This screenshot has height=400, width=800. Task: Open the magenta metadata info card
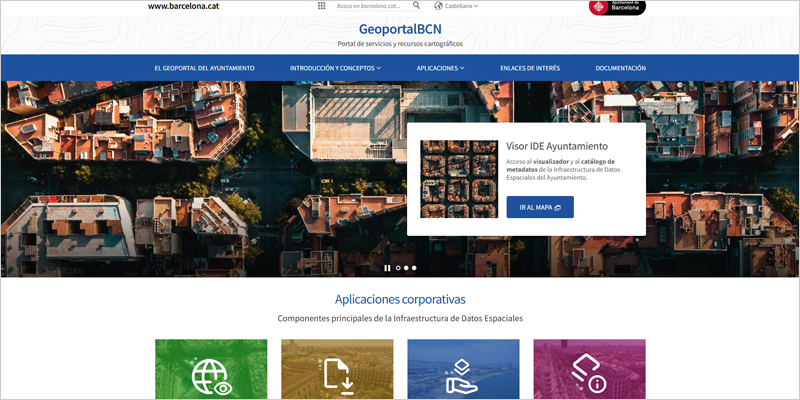(x=589, y=369)
